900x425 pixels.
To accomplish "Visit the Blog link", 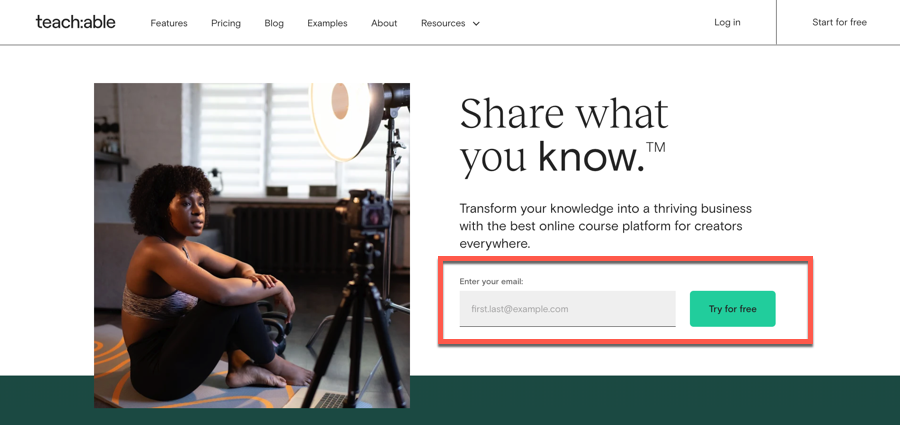I will [x=274, y=23].
